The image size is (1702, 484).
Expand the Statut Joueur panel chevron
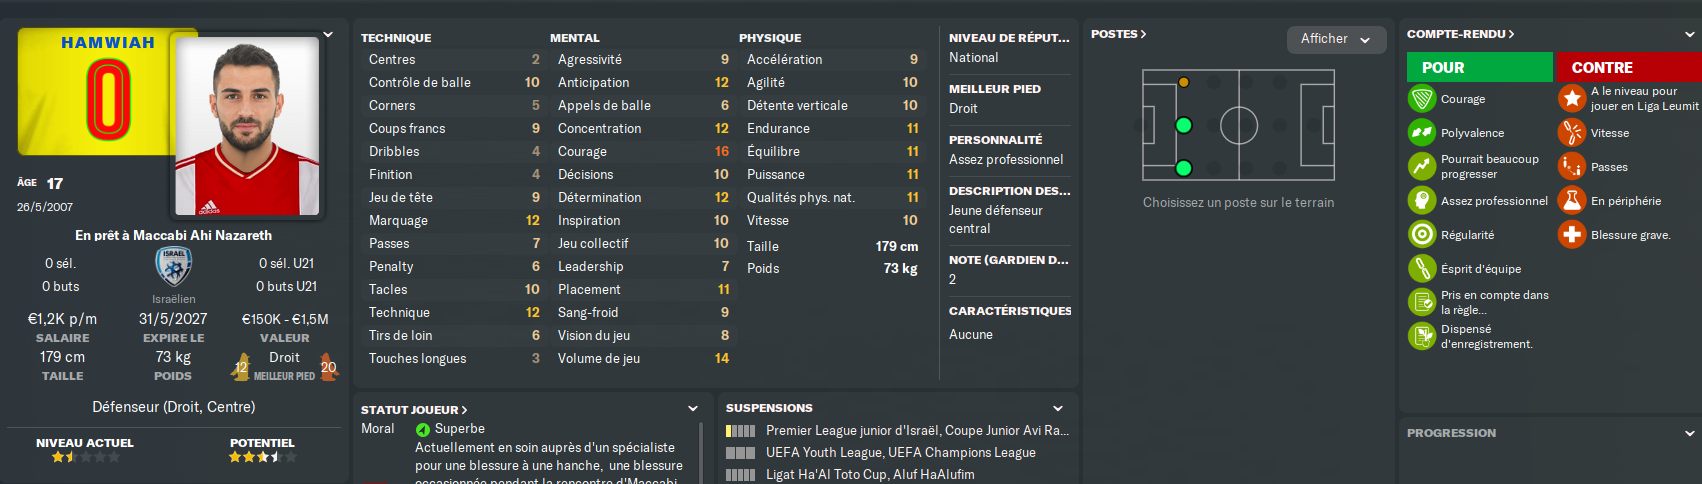point(693,408)
